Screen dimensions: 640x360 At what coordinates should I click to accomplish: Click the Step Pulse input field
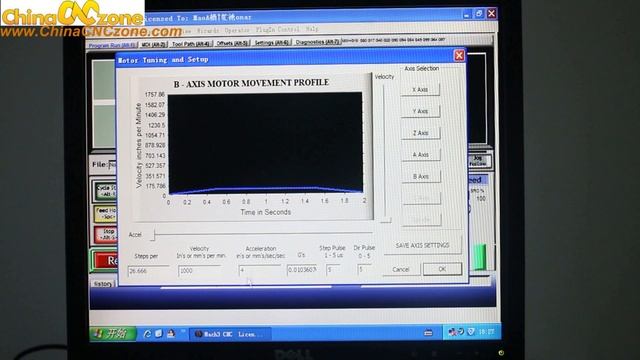334,269
